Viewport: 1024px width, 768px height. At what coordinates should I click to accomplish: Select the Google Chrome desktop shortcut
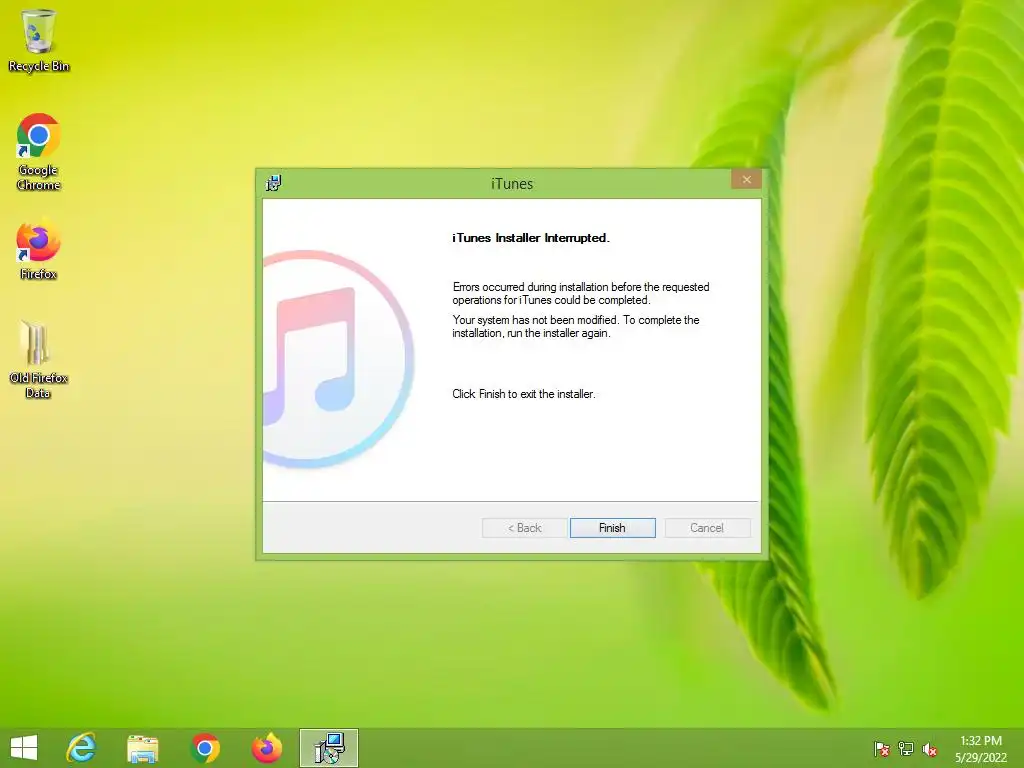(39, 152)
